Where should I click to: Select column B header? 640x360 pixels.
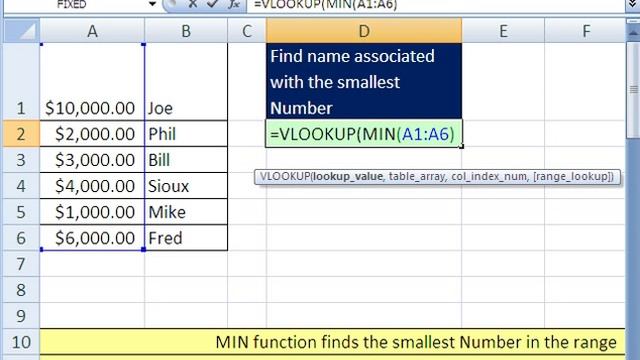[186, 31]
